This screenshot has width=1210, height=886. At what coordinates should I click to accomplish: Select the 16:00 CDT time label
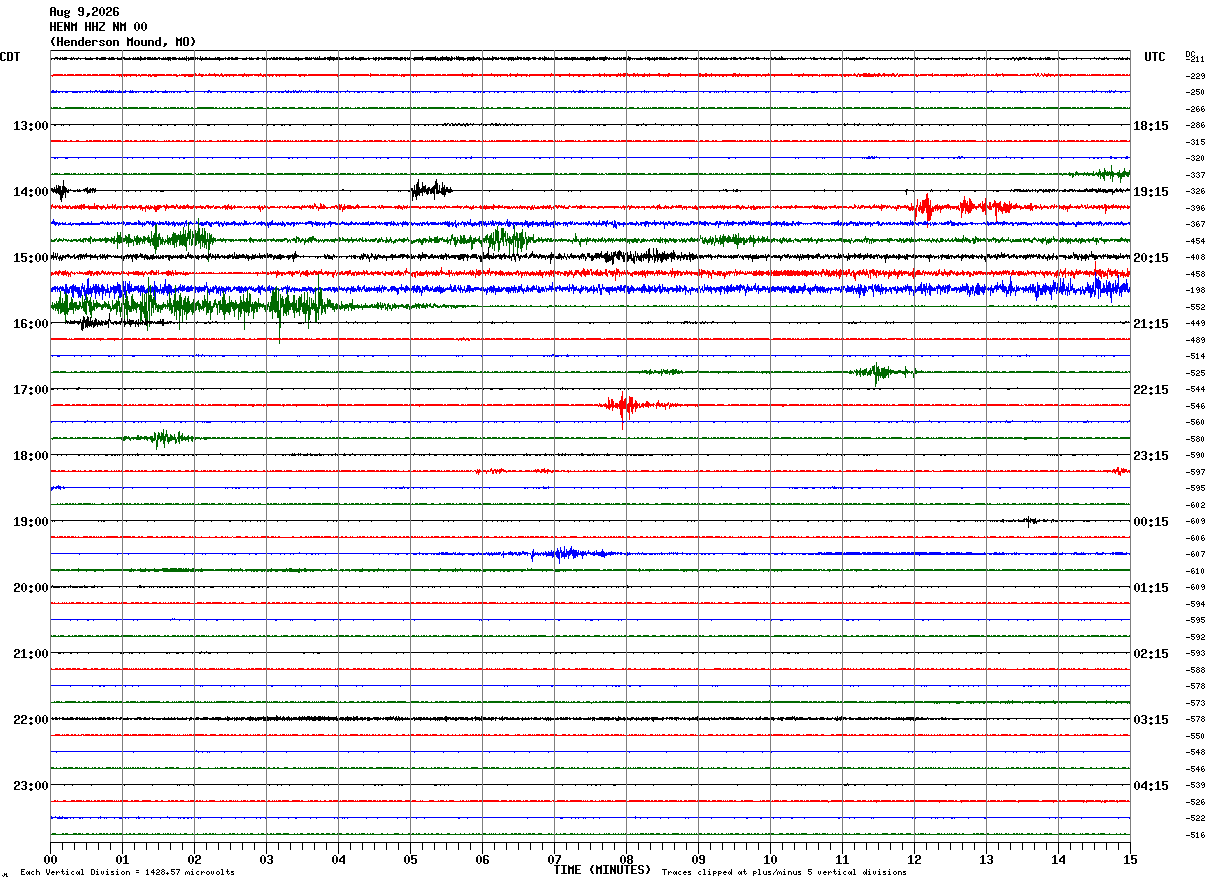[31, 323]
